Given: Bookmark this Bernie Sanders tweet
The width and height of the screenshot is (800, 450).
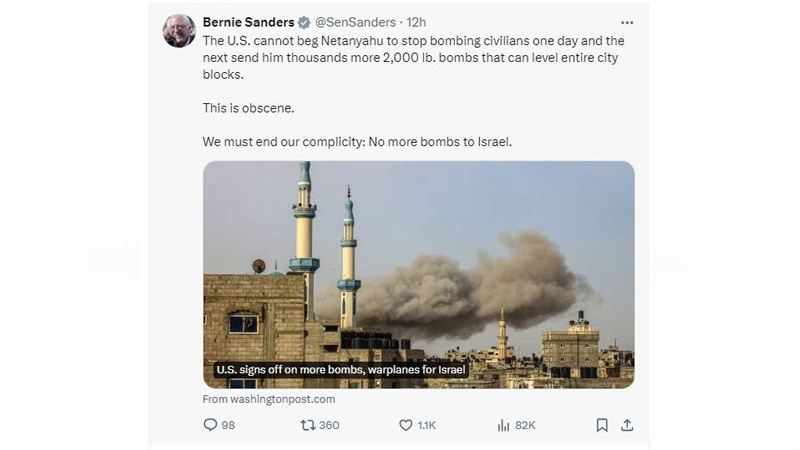Looking at the screenshot, I should pyautogui.click(x=602, y=425).
